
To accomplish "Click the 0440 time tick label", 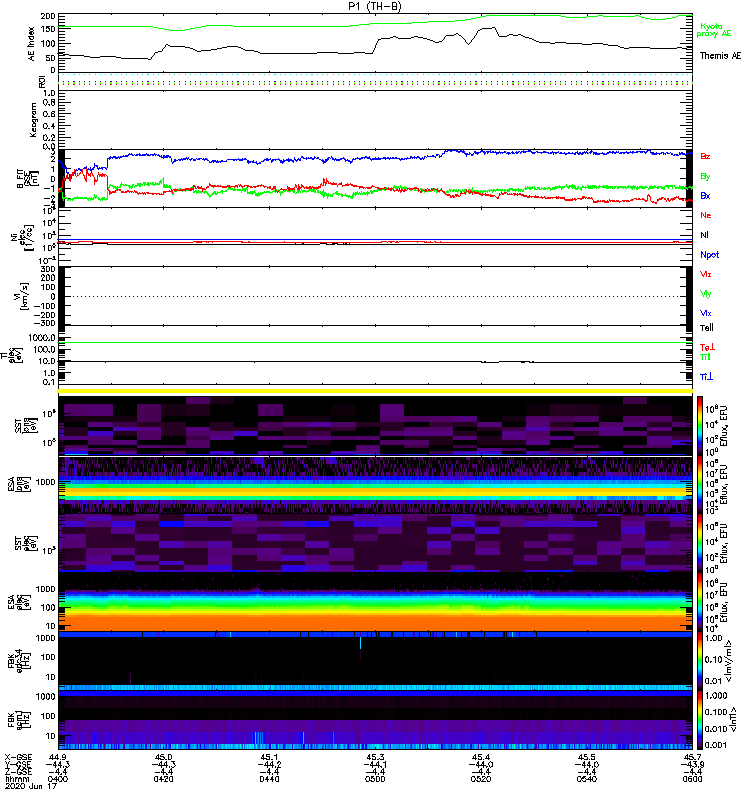I will pos(269,779).
